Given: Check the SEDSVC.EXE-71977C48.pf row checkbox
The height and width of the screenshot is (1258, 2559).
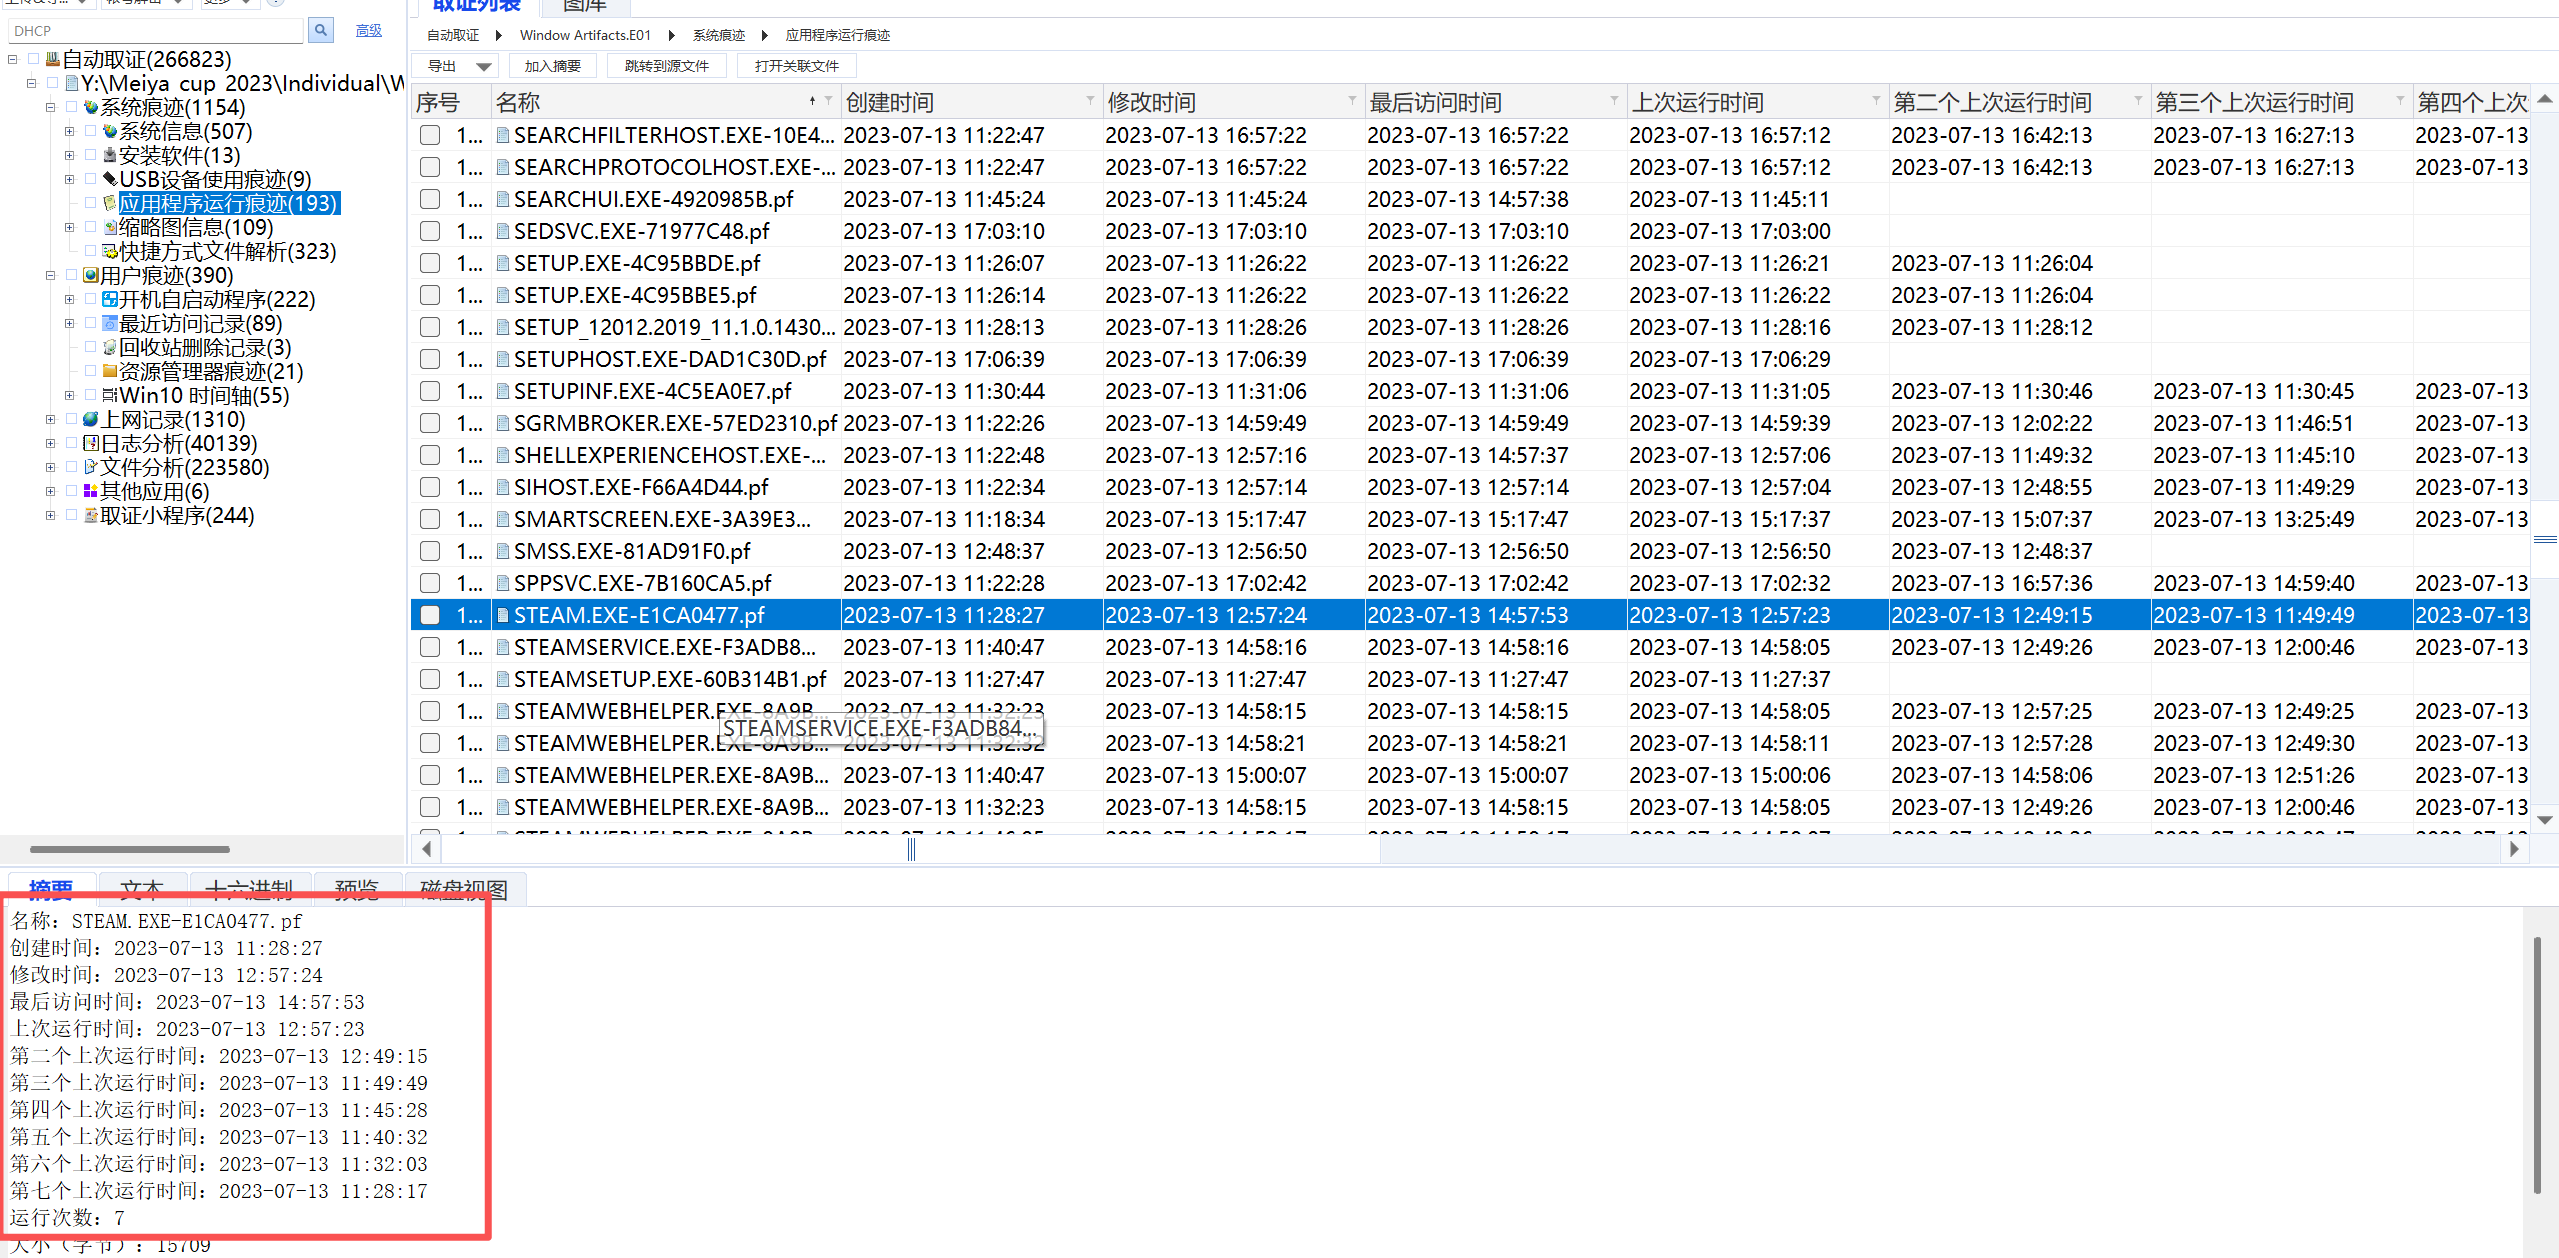Looking at the screenshot, I should pos(430,231).
